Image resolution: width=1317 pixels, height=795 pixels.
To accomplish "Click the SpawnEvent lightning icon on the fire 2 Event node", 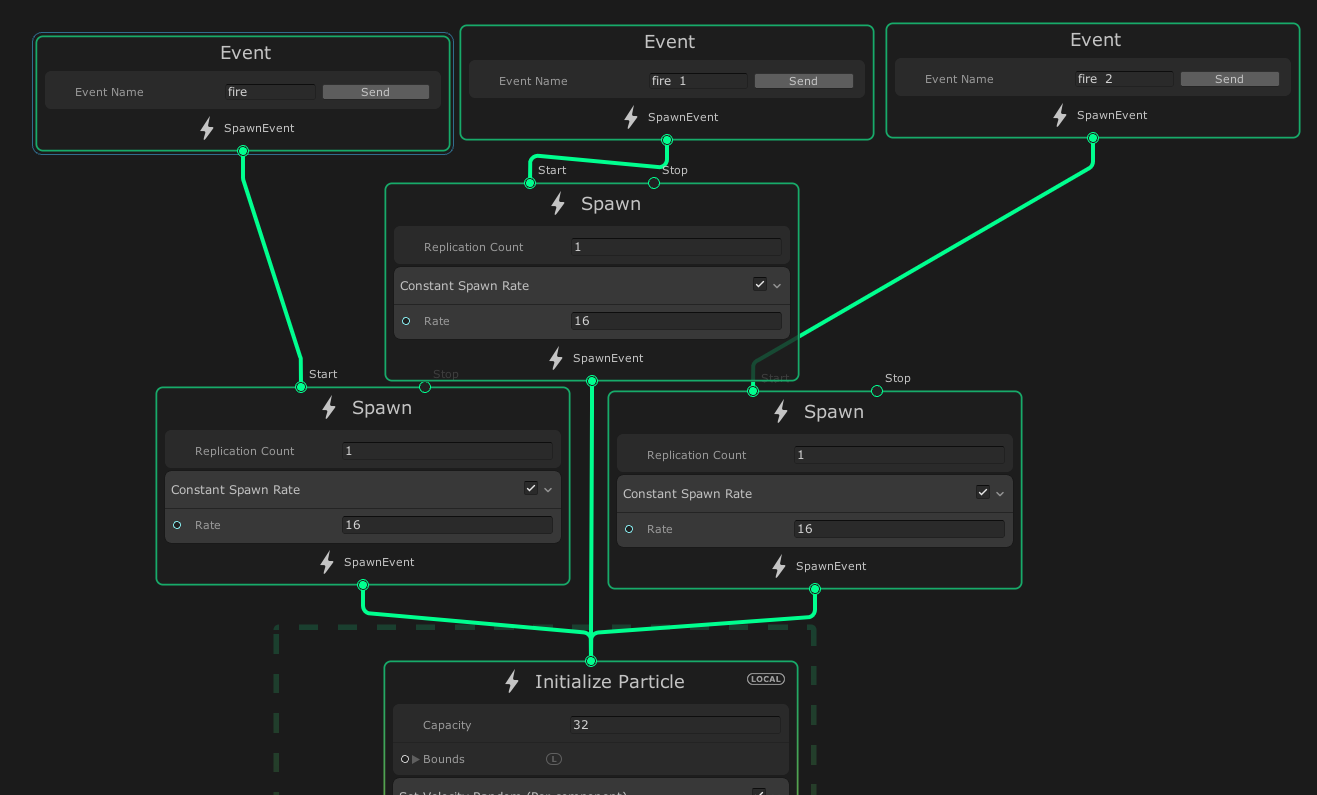I will pyautogui.click(x=1060, y=115).
